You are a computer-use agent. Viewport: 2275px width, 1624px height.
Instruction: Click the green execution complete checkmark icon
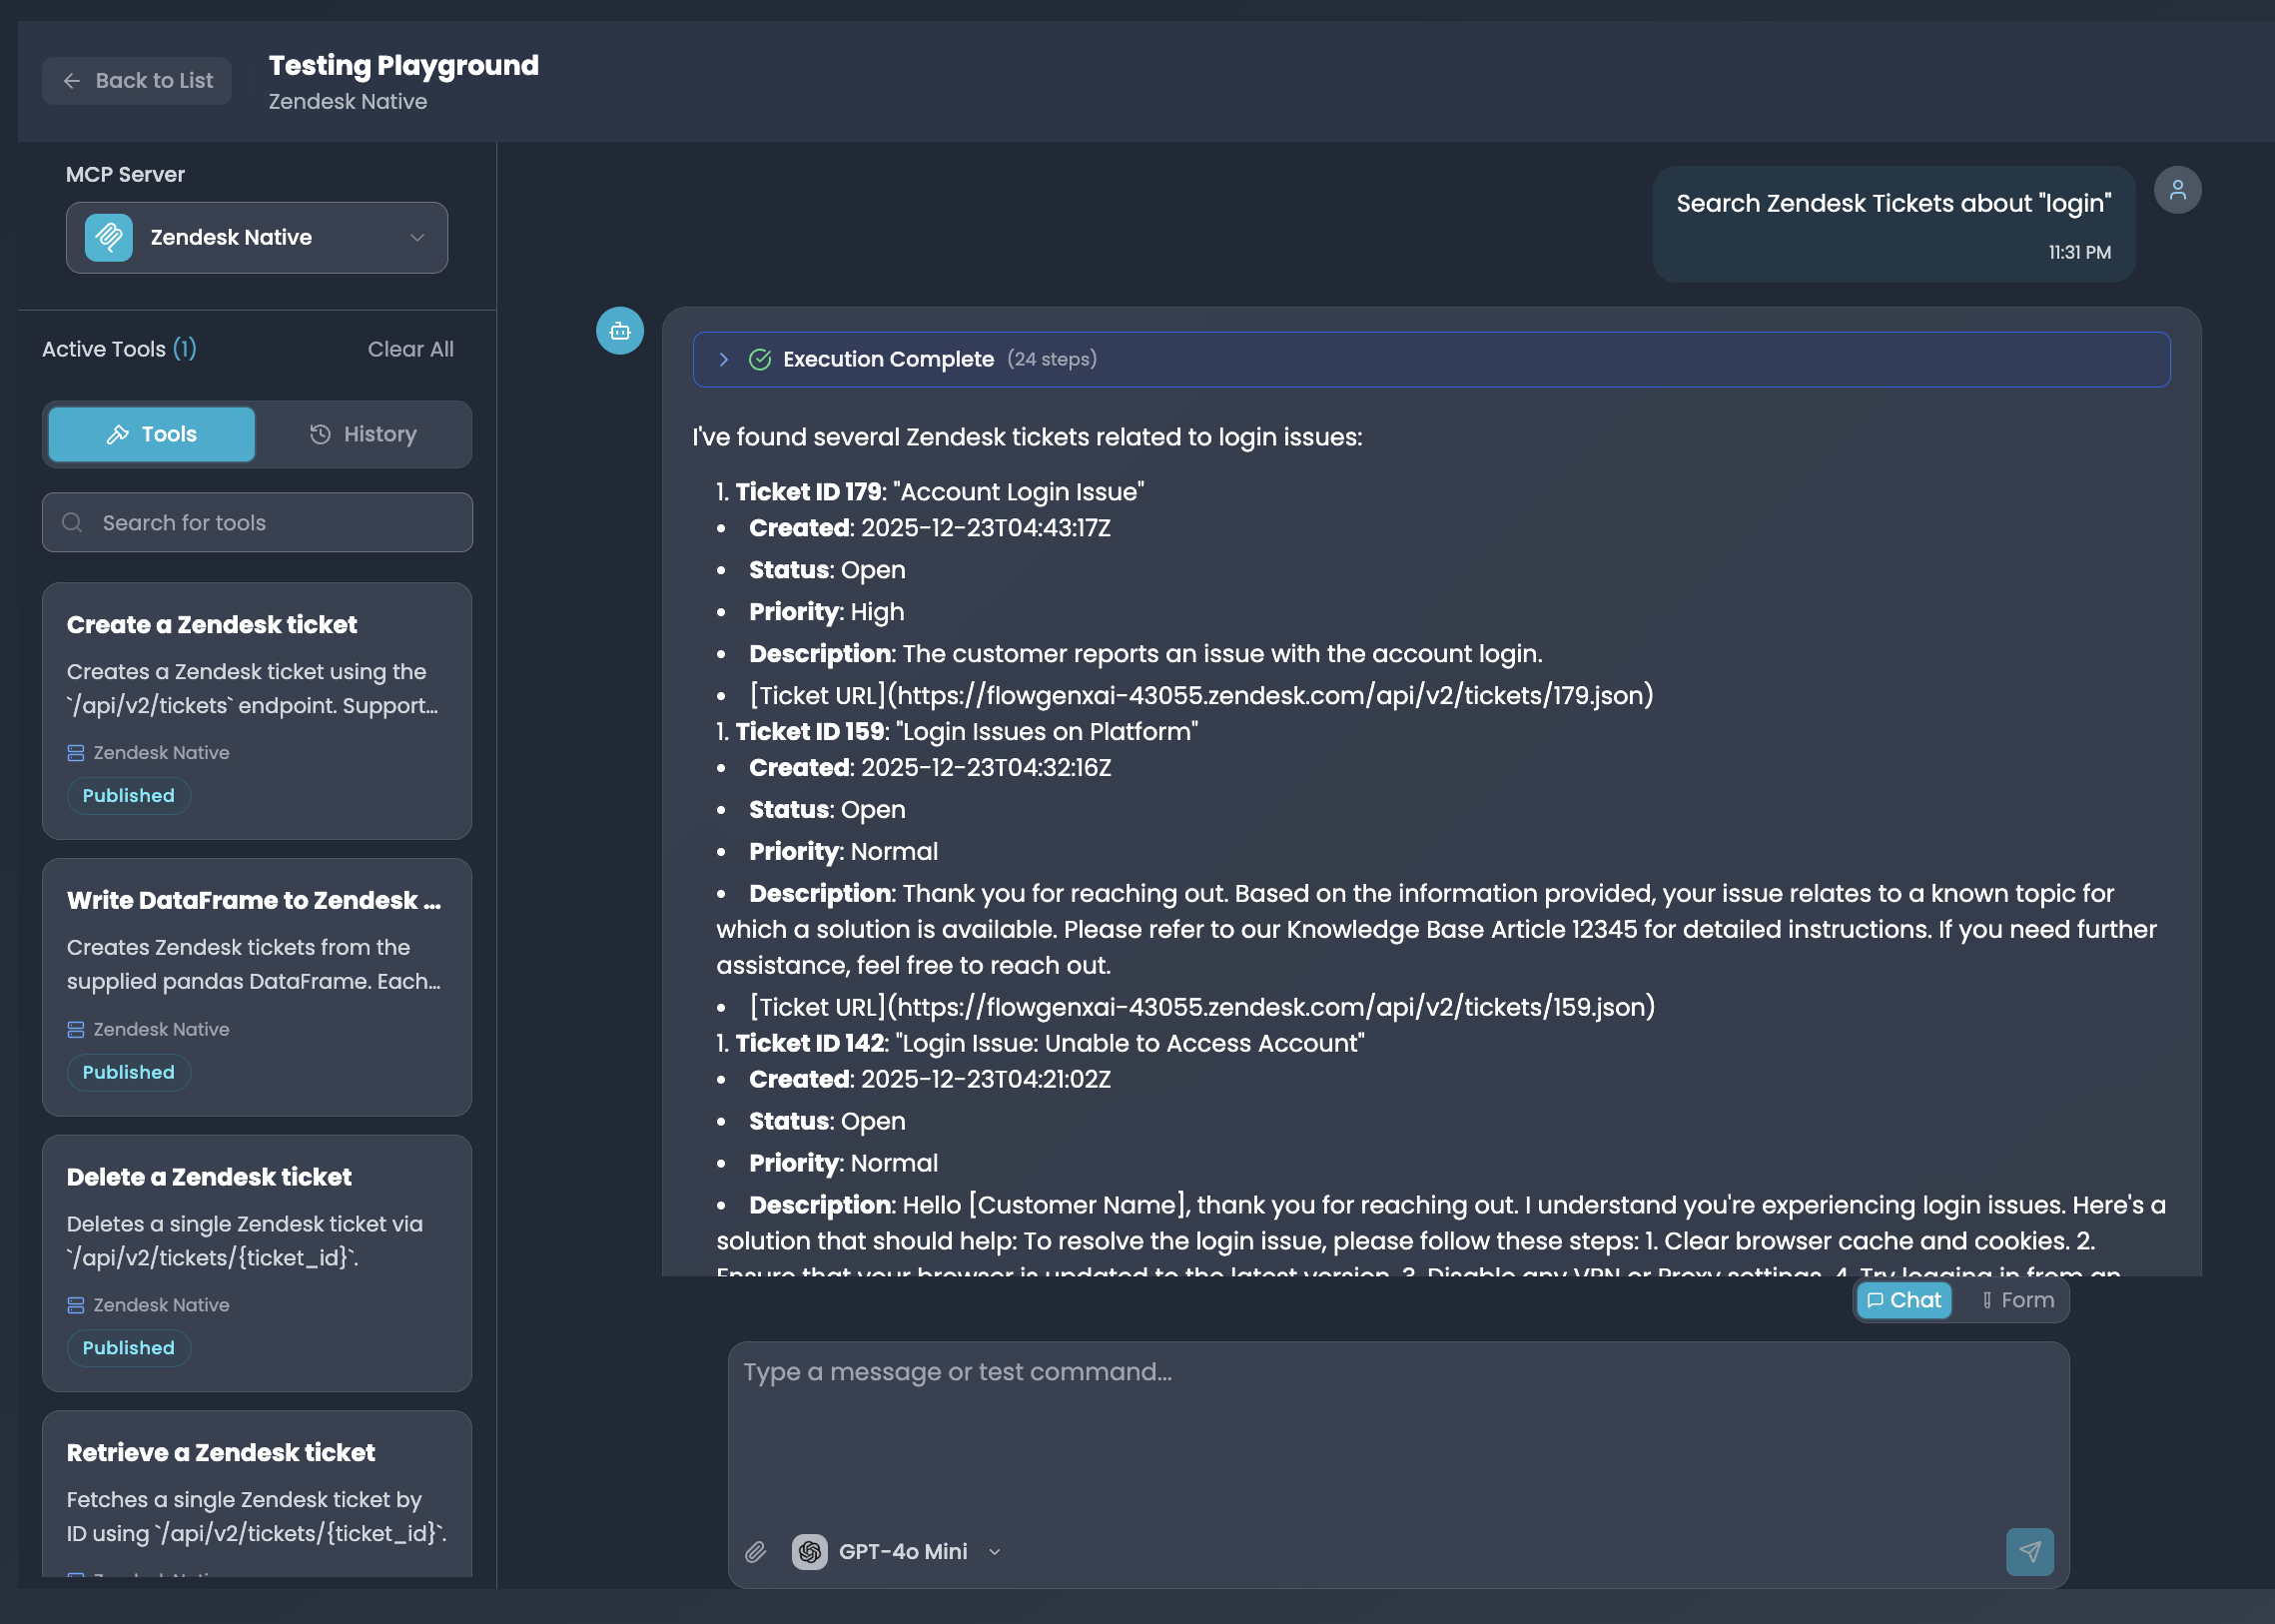pyautogui.click(x=760, y=359)
